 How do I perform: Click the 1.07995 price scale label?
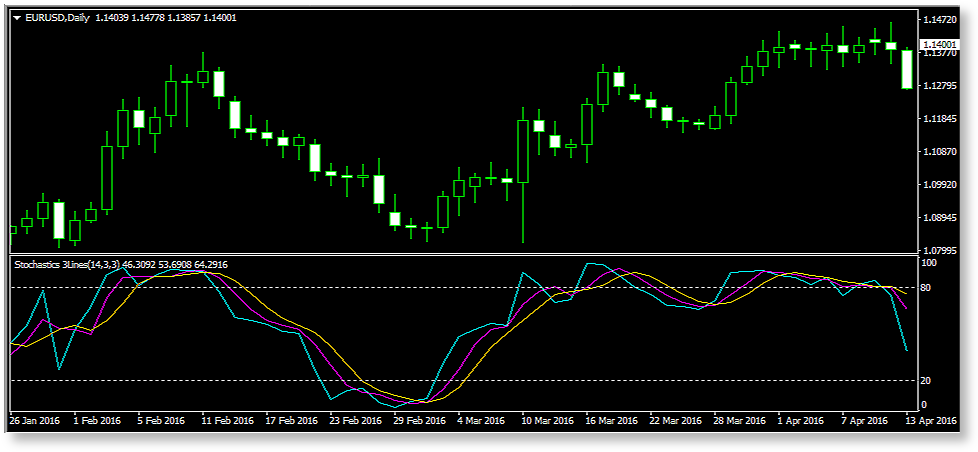coord(941,251)
